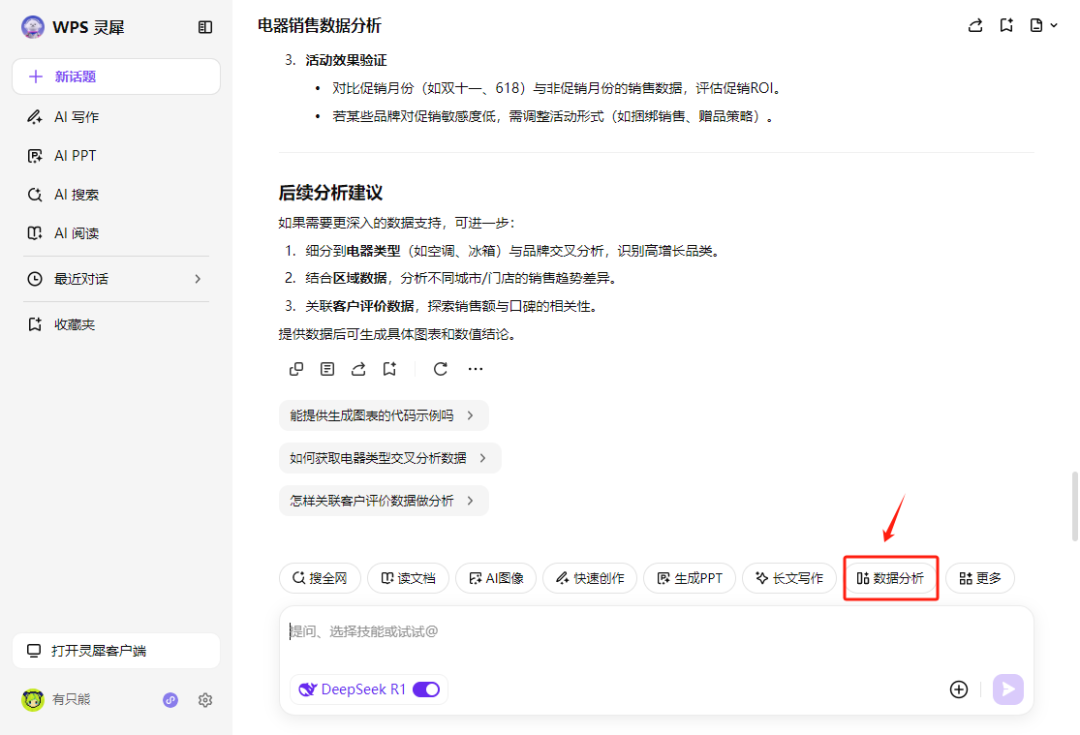
Task: Open export dropdown arrow at top right
Action: click(x=1054, y=26)
